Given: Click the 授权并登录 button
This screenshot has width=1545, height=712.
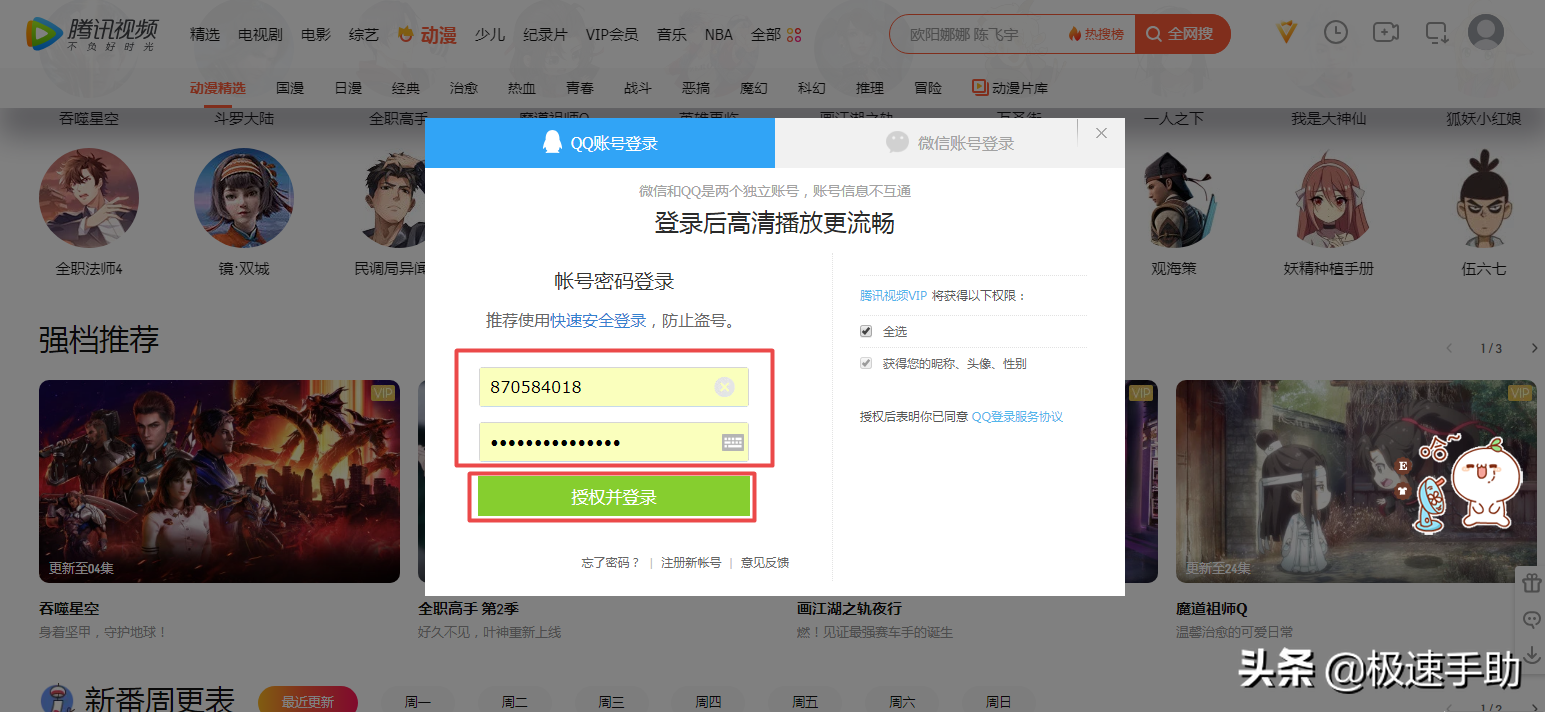Looking at the screenshot, I should pos(613,497).
